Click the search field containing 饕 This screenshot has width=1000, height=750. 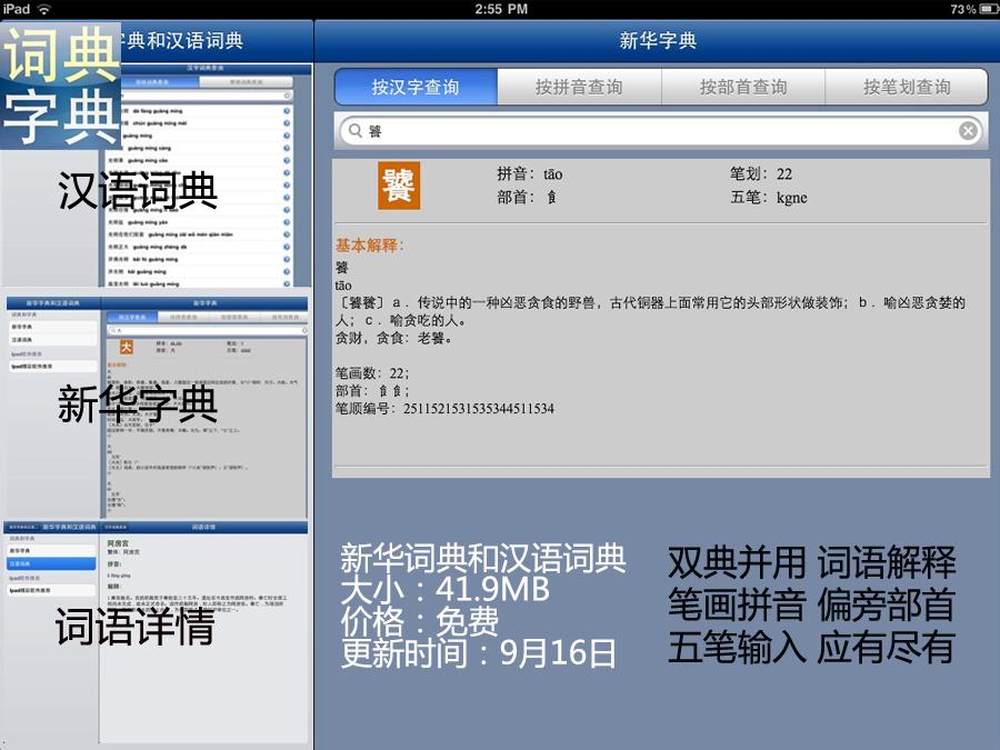(661, 131)
